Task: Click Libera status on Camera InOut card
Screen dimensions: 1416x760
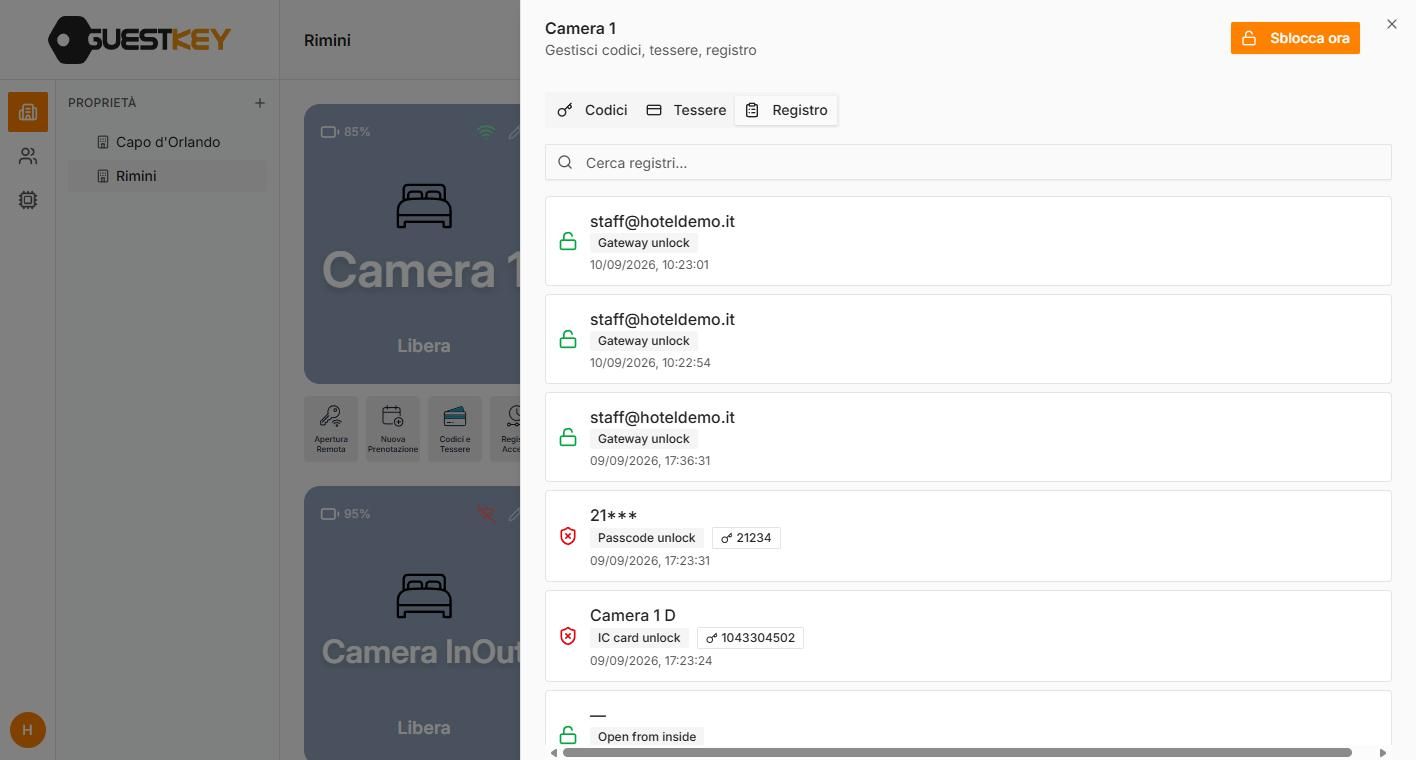Action: [424, 728]
